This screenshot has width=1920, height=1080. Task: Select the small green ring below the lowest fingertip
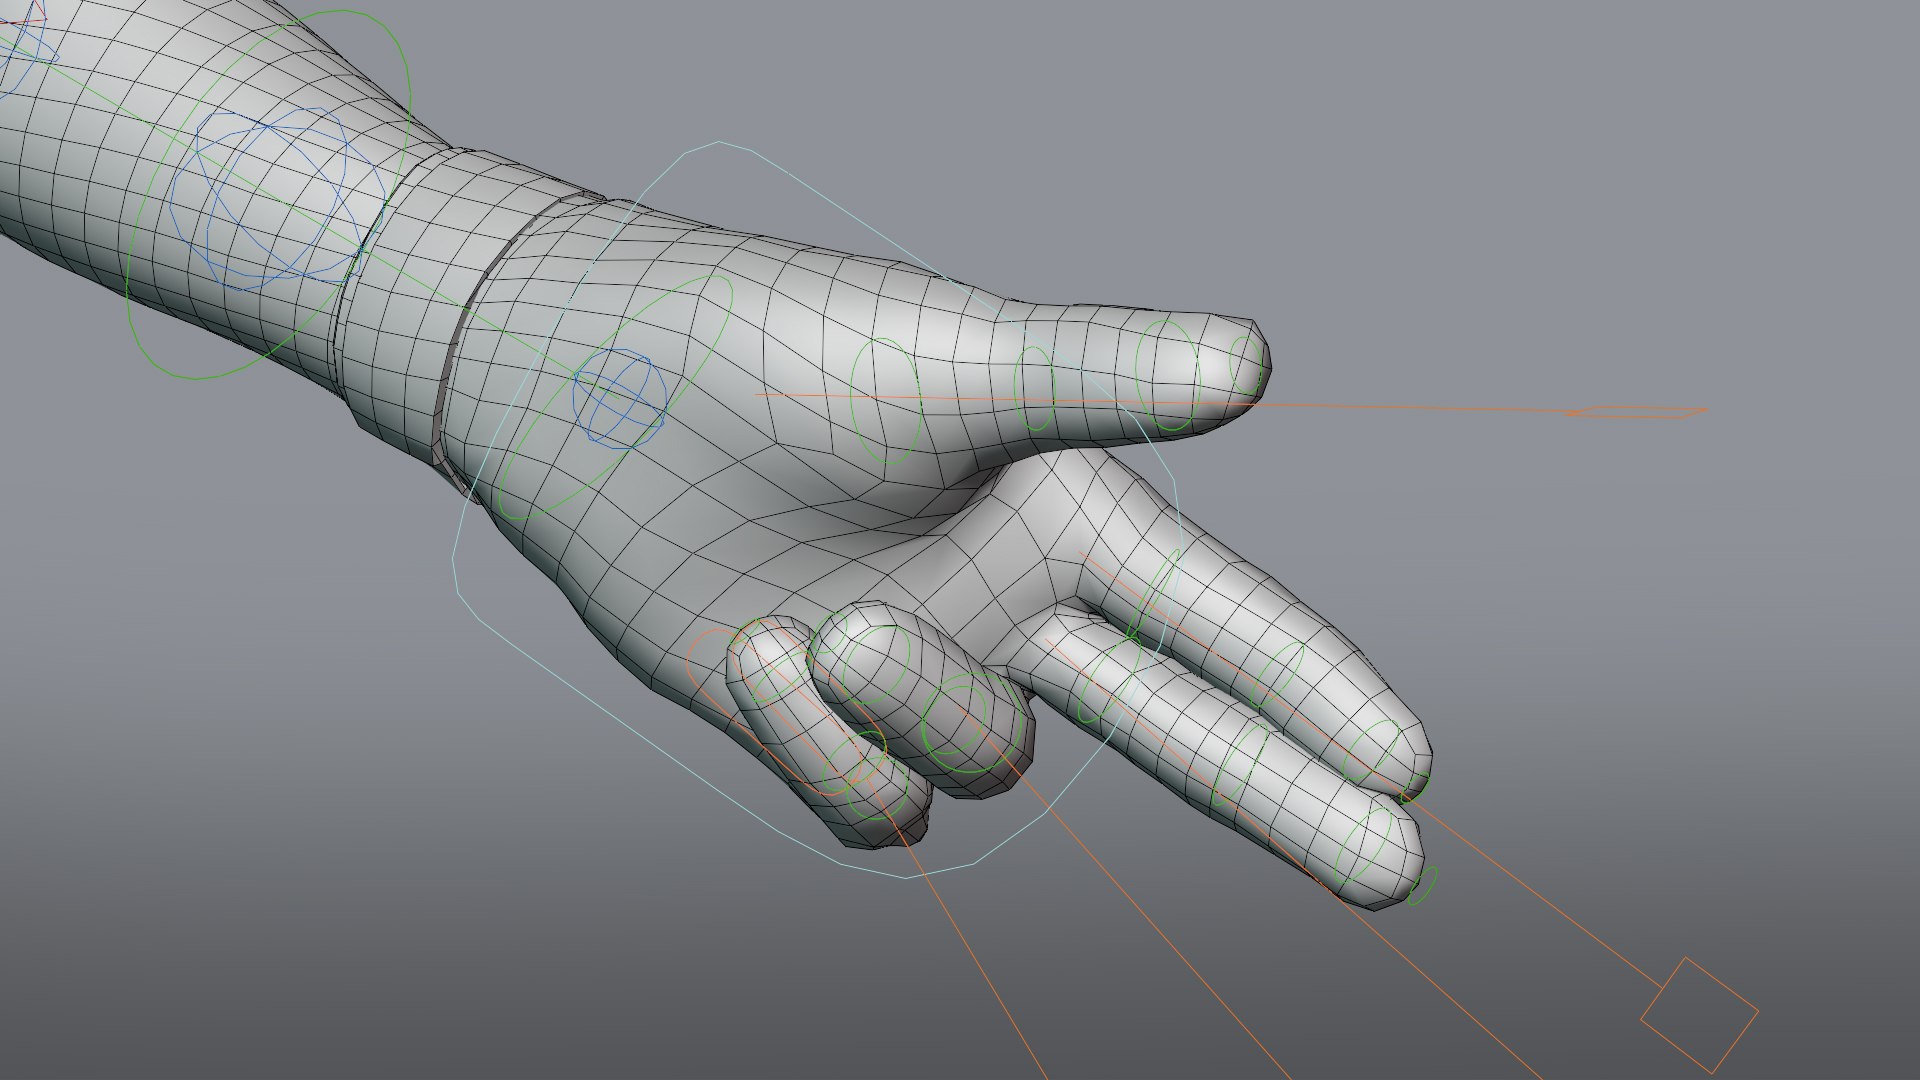coord(1422,886)
